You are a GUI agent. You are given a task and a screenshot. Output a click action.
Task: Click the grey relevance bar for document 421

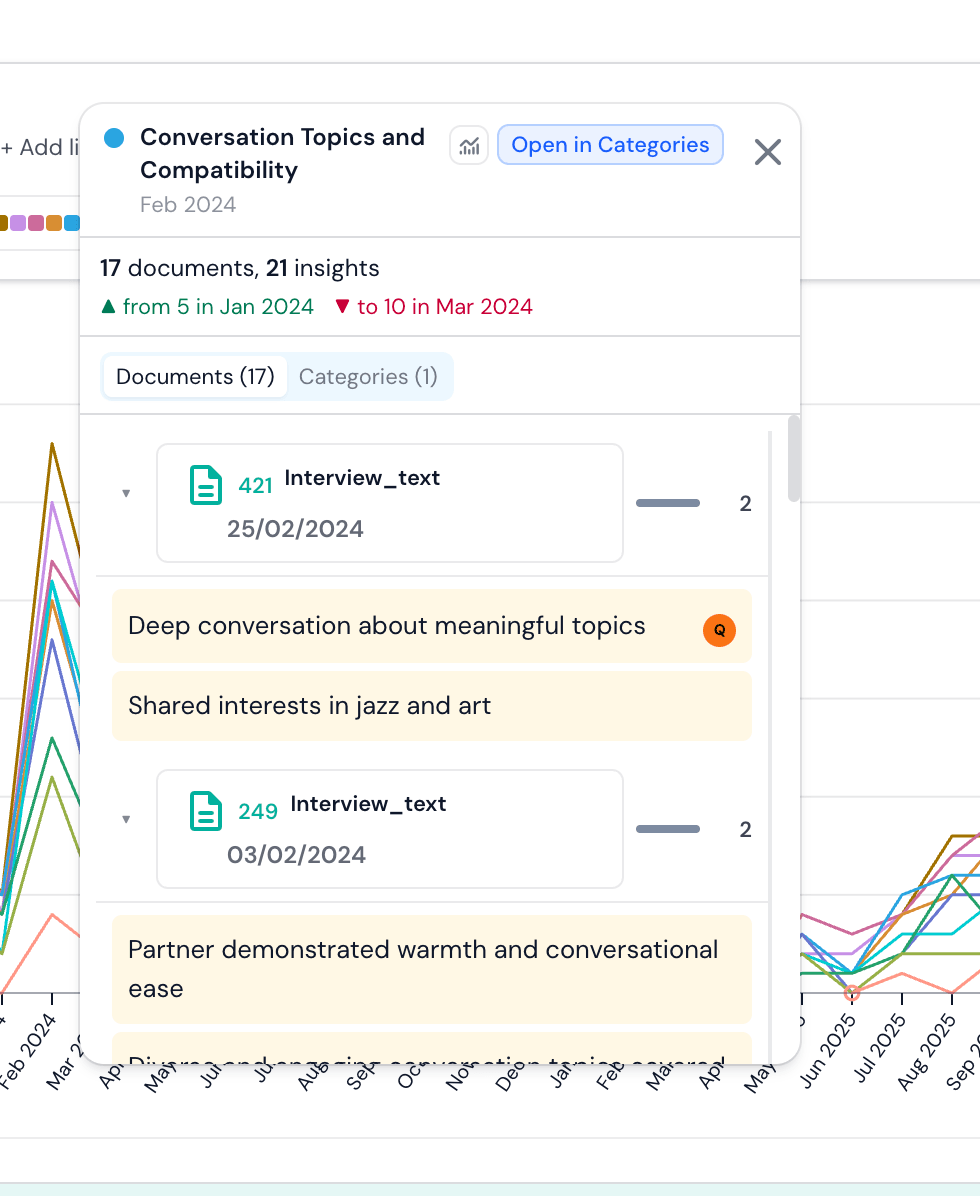point(668,503)
